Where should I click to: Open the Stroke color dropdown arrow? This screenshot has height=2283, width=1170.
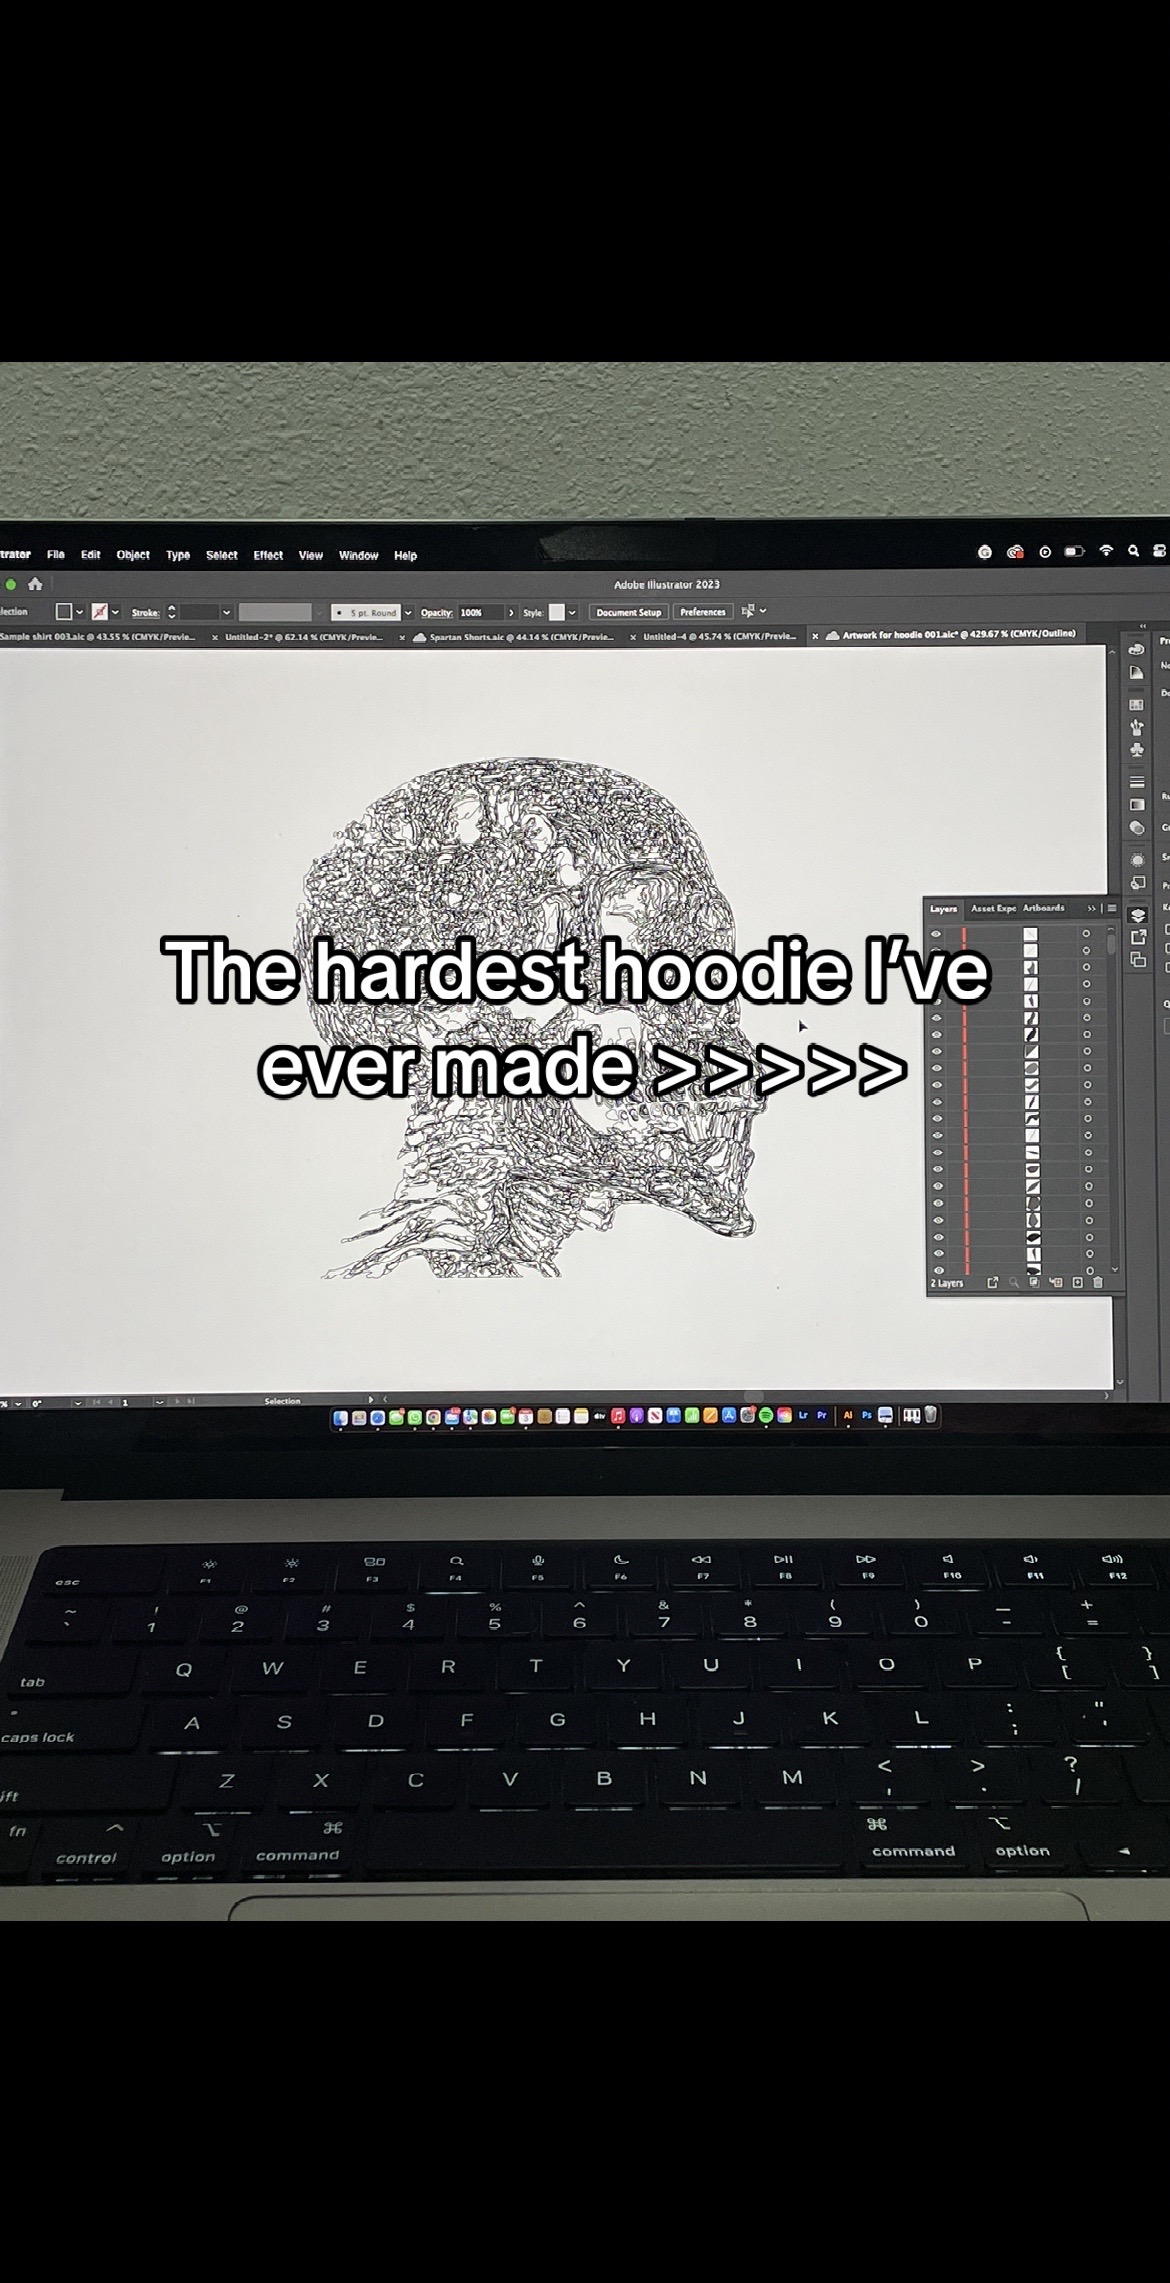(x=115, y=611)
